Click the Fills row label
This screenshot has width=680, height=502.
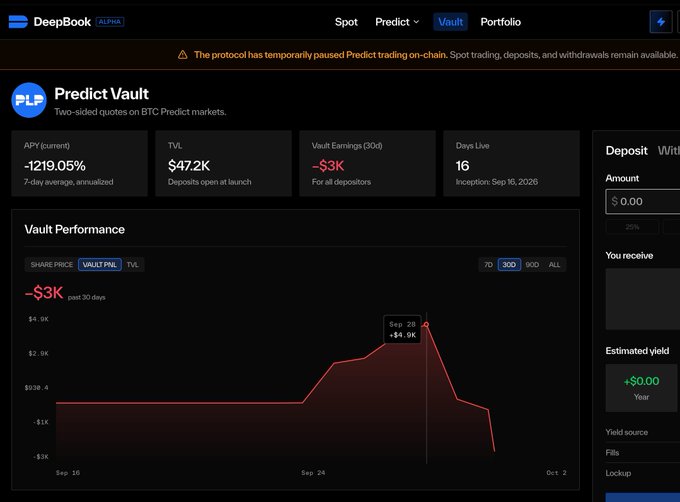(612, 453)
